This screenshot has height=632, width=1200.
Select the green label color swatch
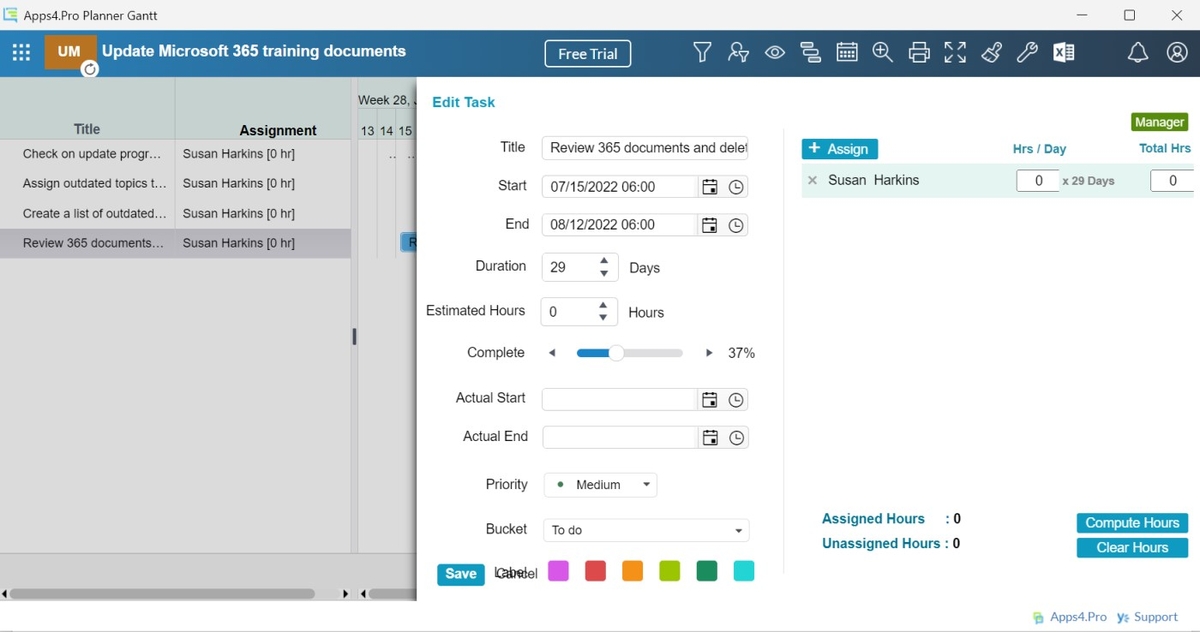pos(706,570)
